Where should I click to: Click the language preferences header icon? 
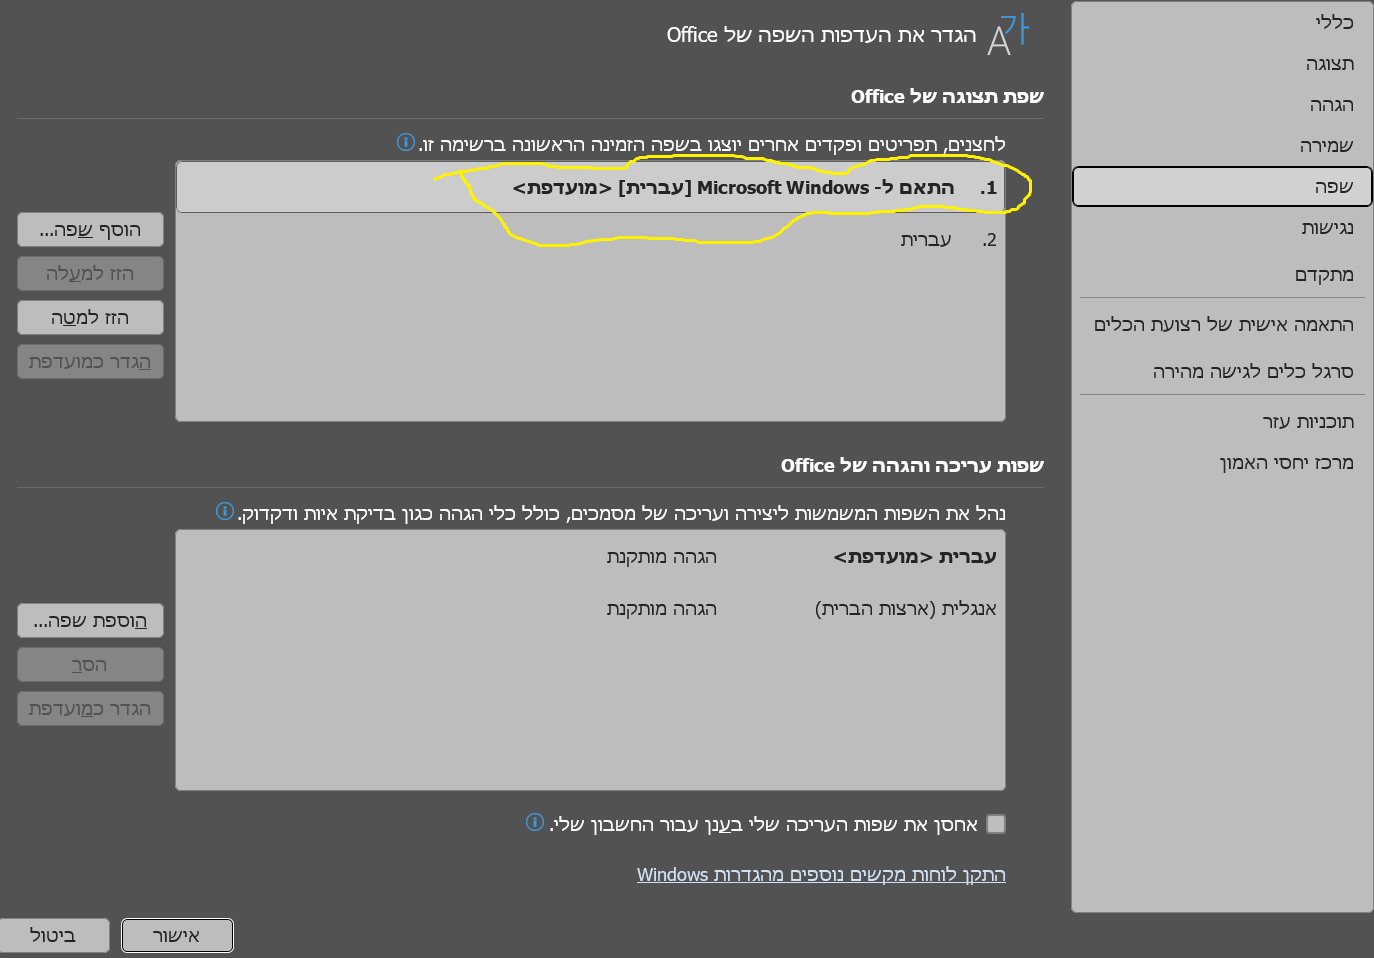point(1013,33)
